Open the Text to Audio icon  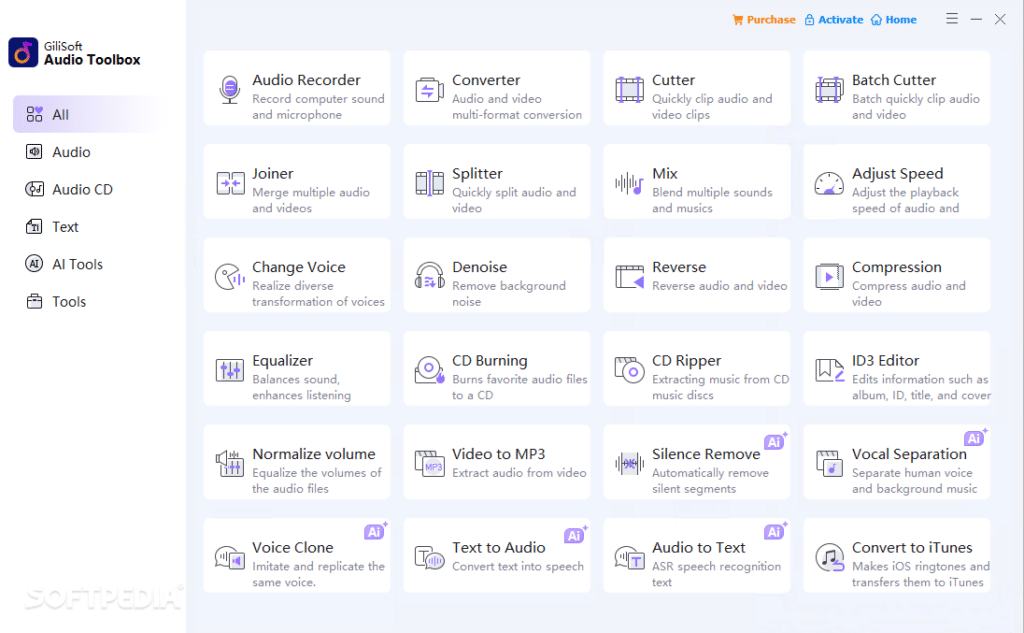pyautogui.click(x=429, y=558)
